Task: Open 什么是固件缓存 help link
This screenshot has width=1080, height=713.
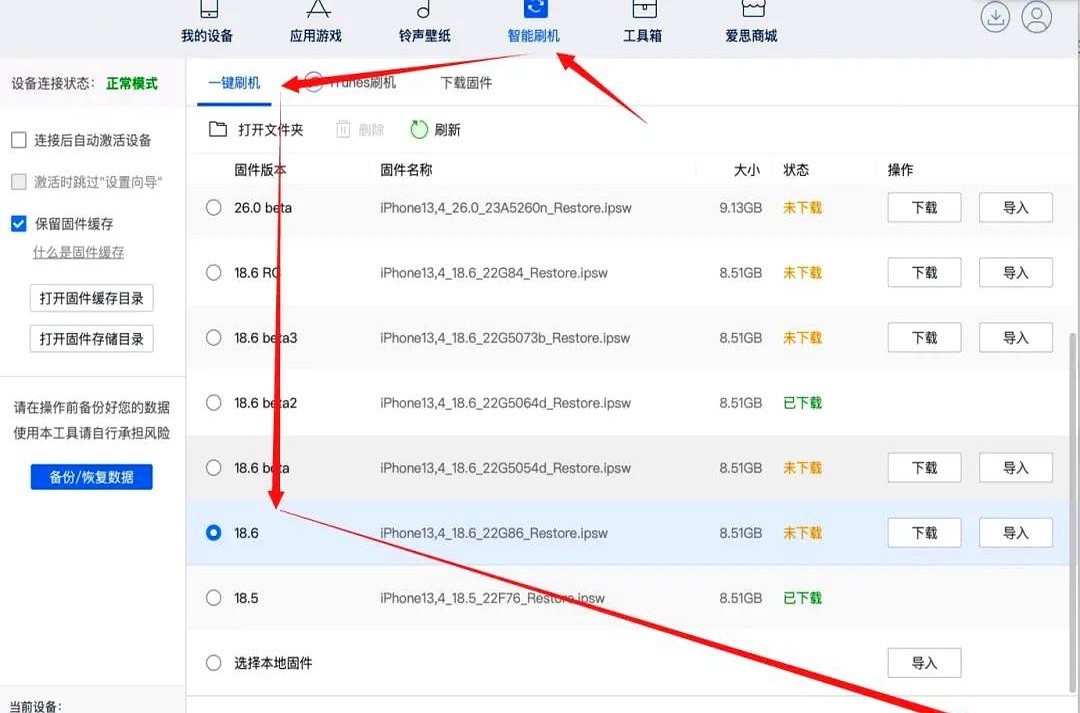Action: (79, 253)
